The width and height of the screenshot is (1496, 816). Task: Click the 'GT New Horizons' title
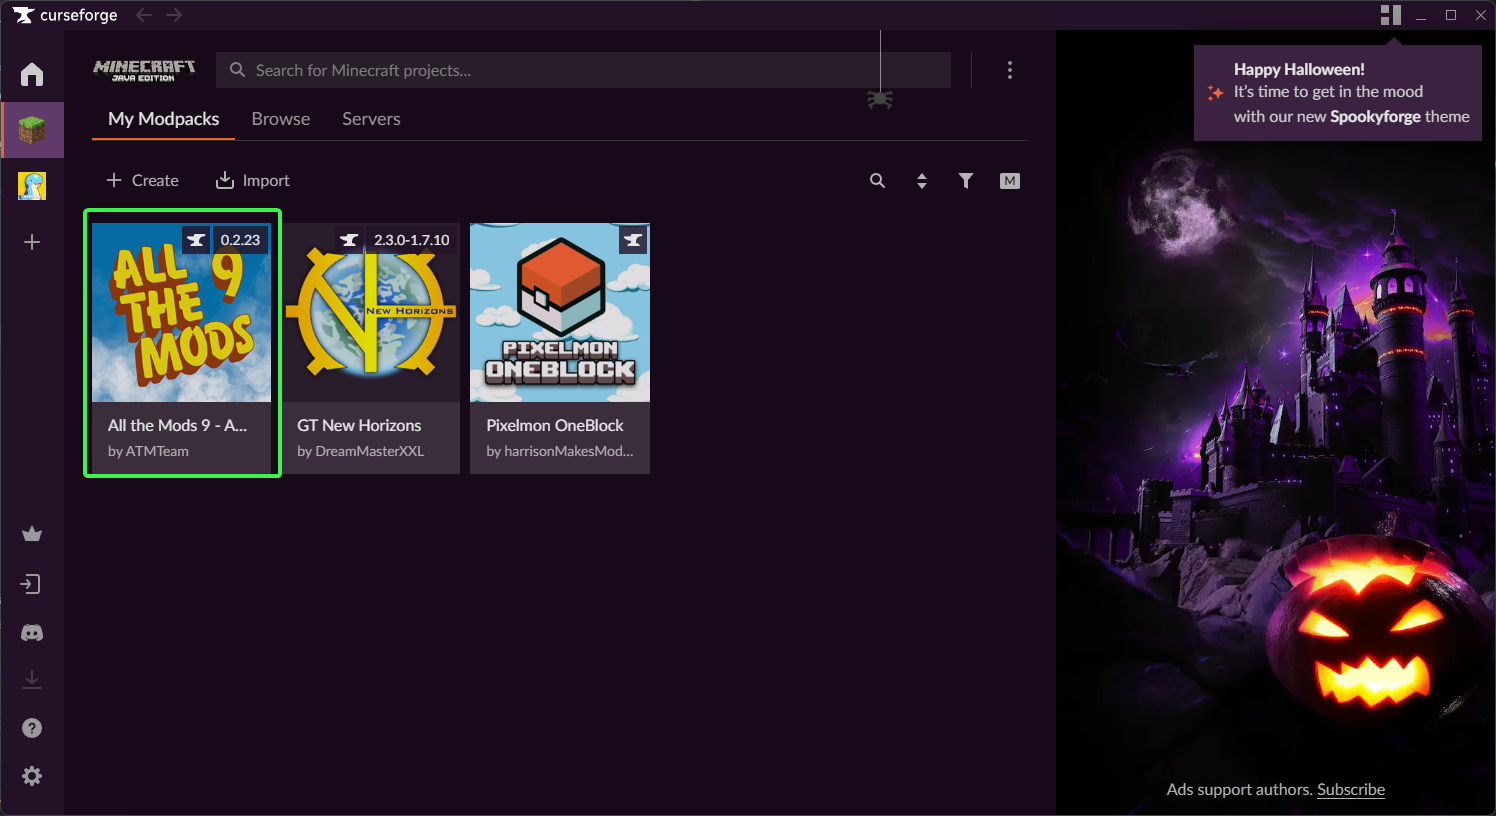tap(359, 425)
